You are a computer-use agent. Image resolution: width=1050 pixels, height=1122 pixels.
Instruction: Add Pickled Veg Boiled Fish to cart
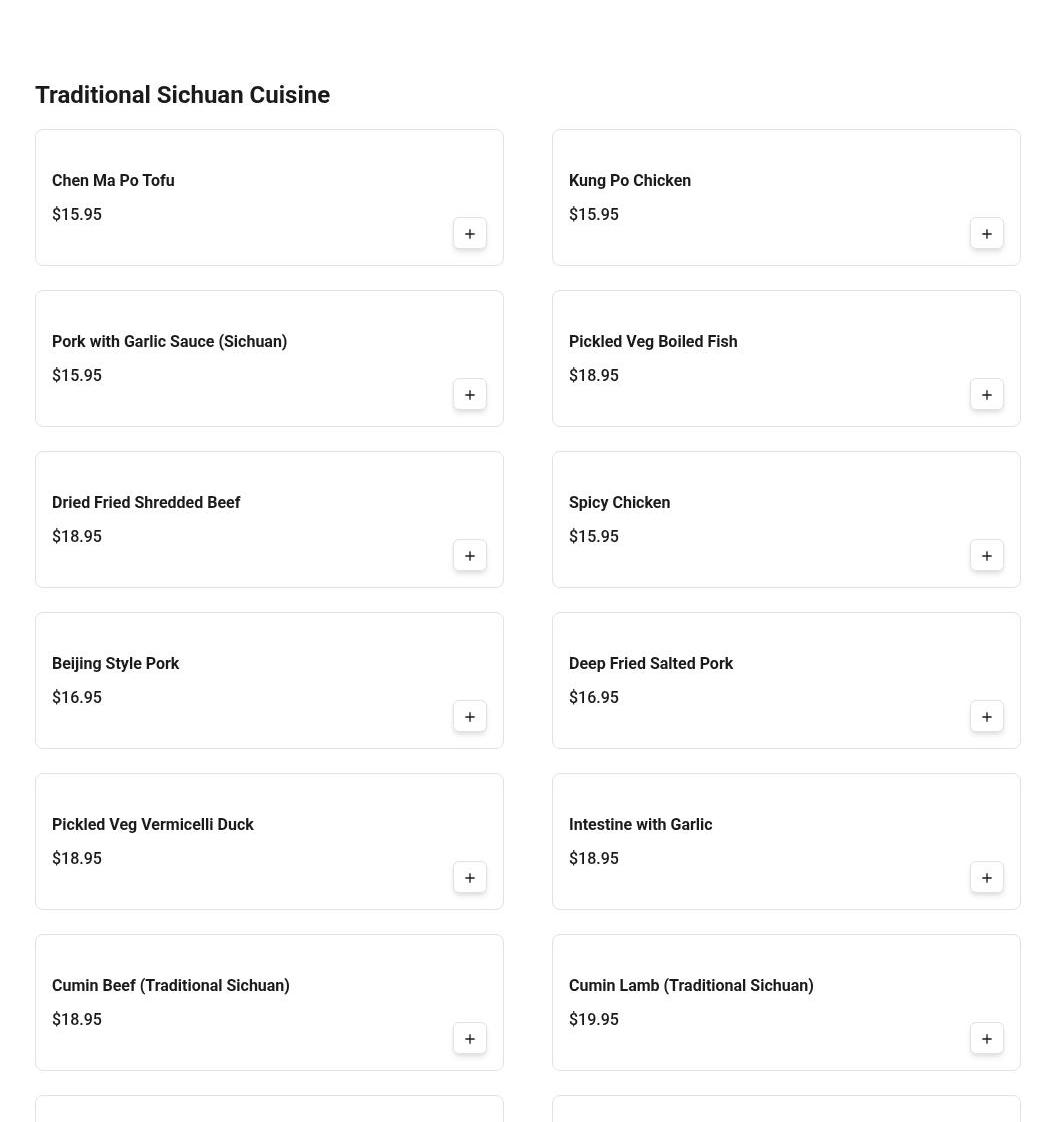(987, 395)
